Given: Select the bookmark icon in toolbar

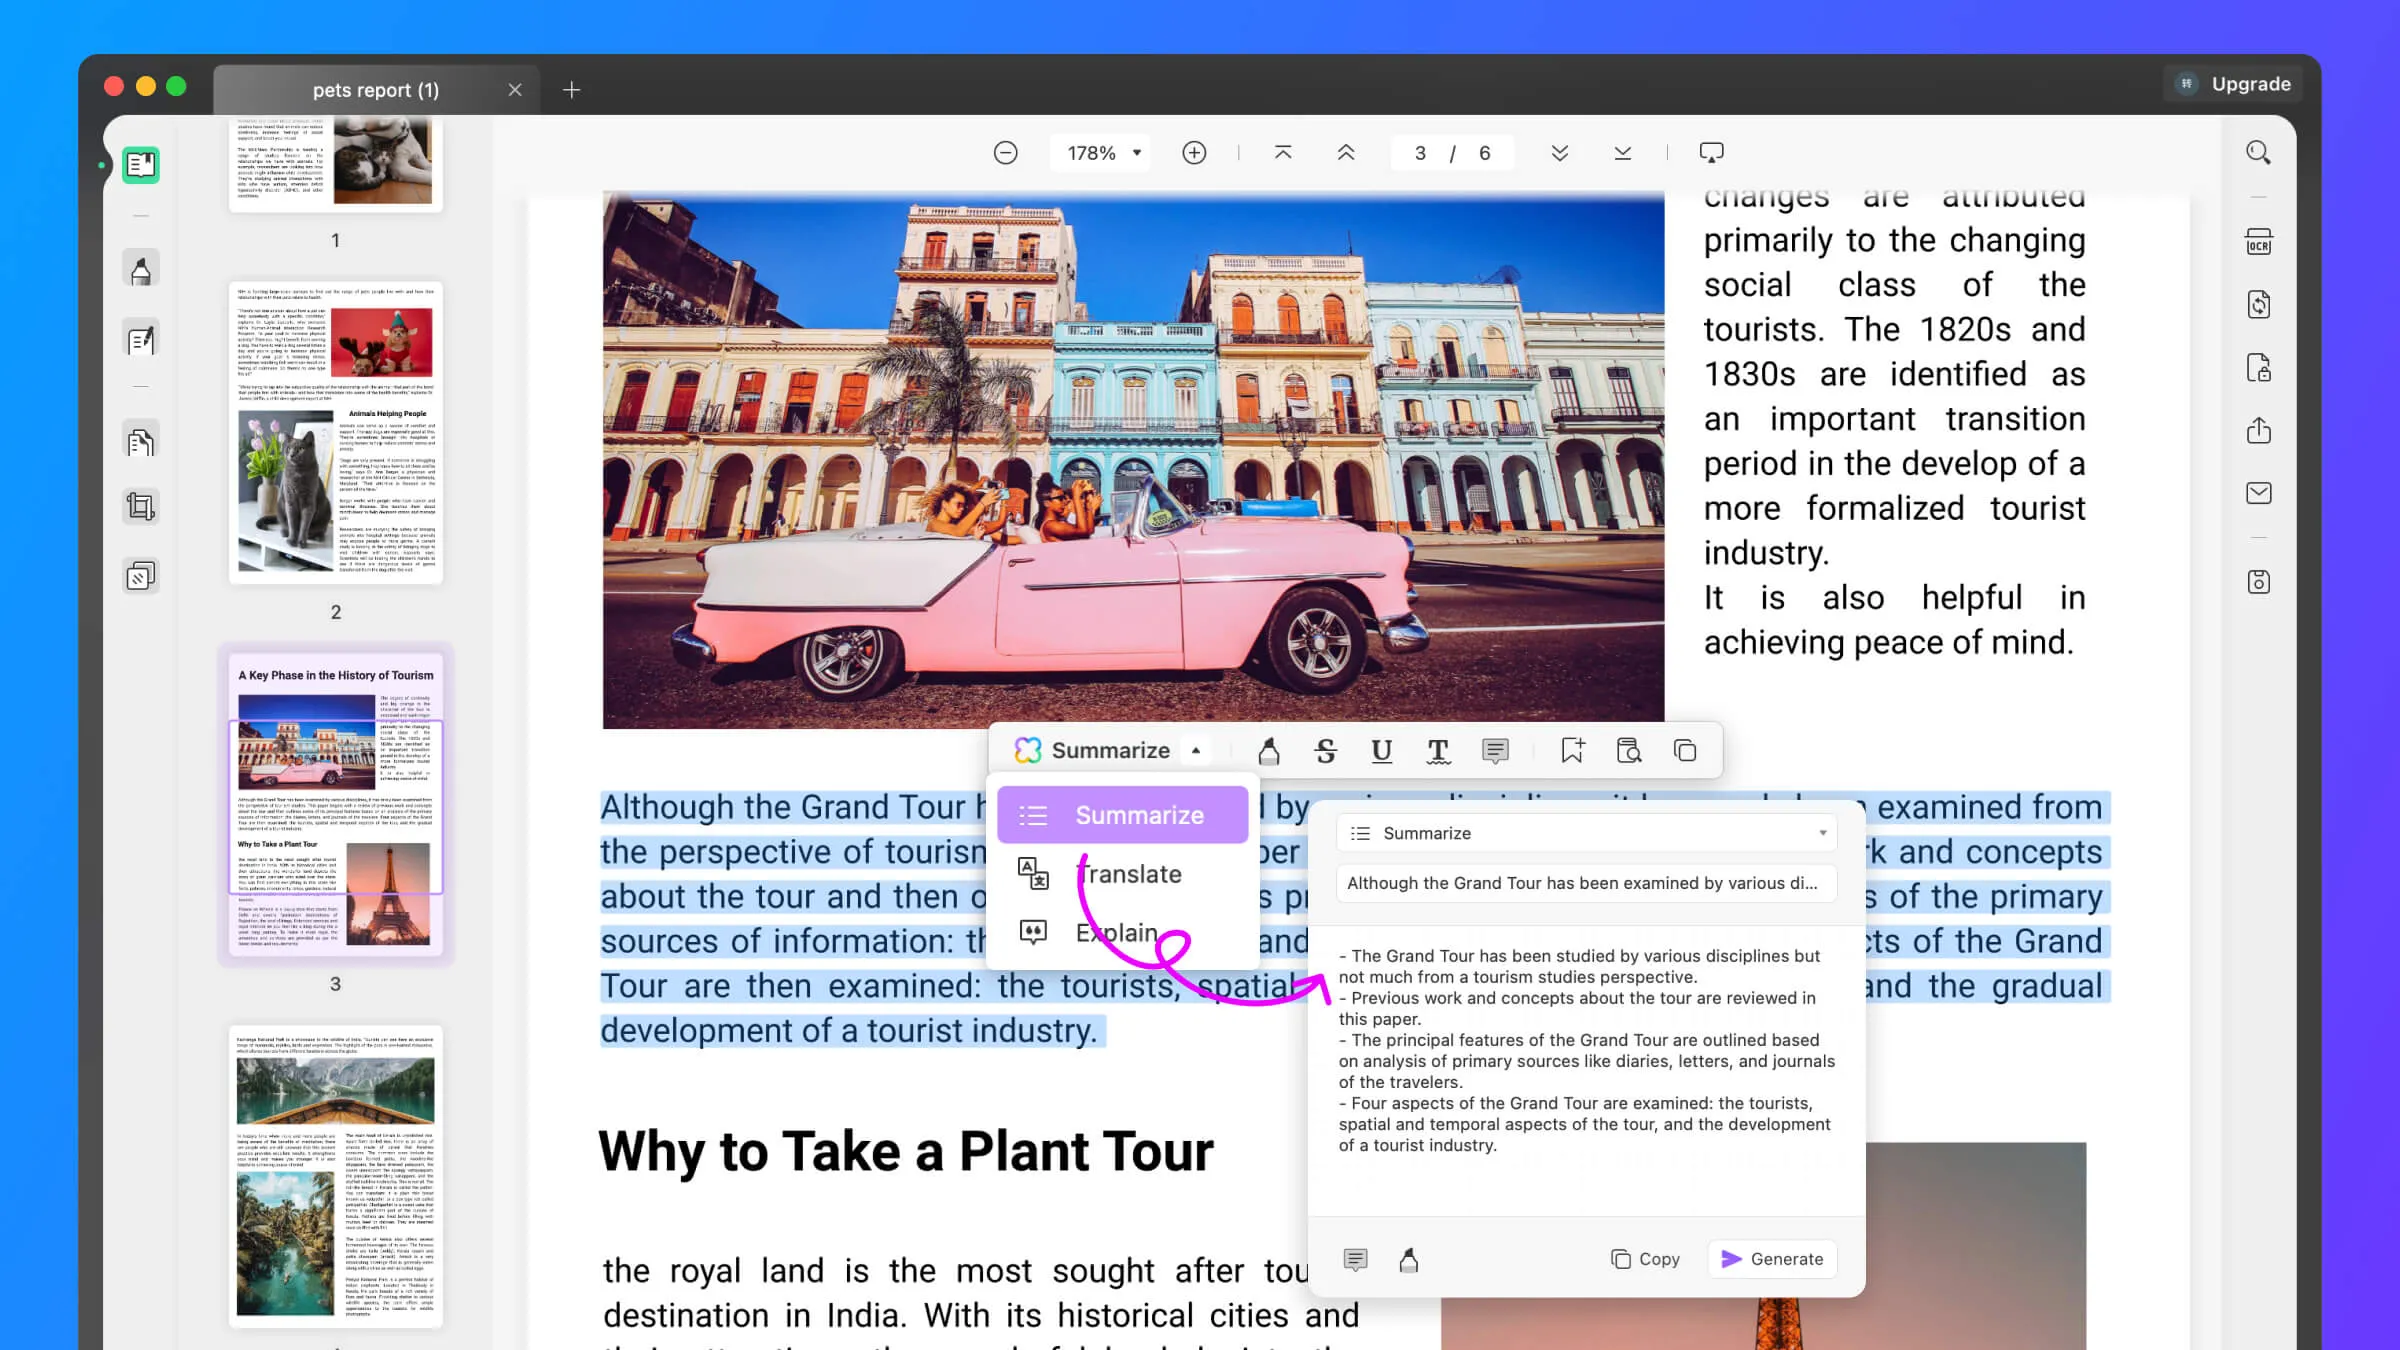Looking at the screenshot, I should [1571, 750].
